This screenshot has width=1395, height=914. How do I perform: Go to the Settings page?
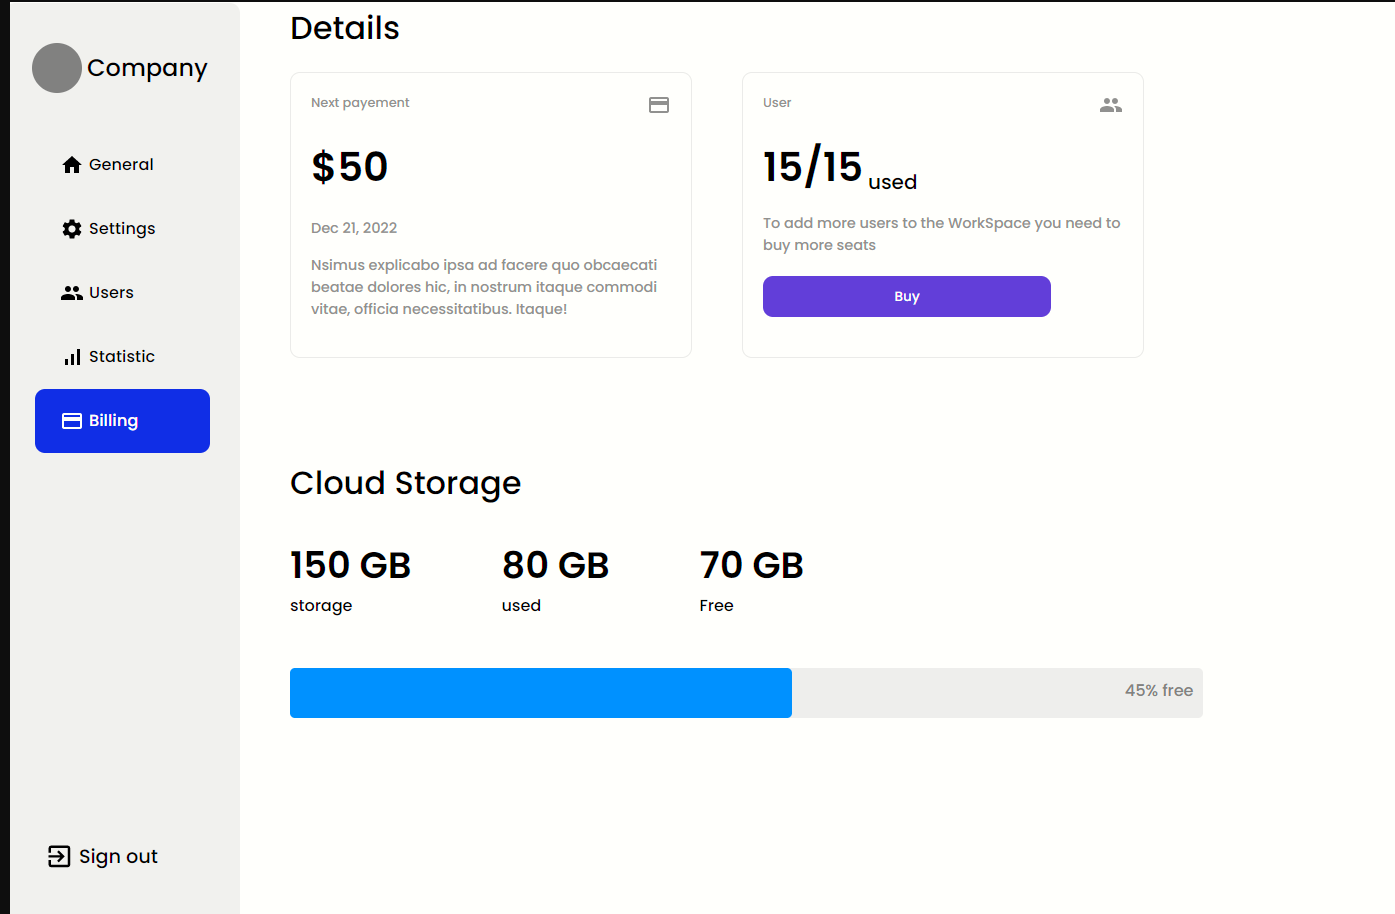click(122, 229)
